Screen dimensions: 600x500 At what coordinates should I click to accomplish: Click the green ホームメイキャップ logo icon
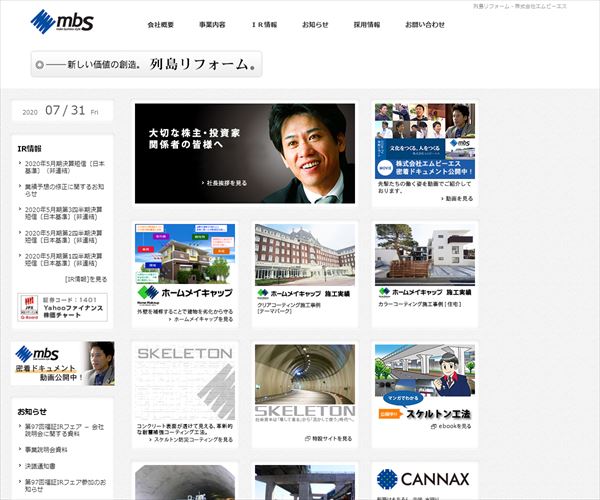click(148, 293)
